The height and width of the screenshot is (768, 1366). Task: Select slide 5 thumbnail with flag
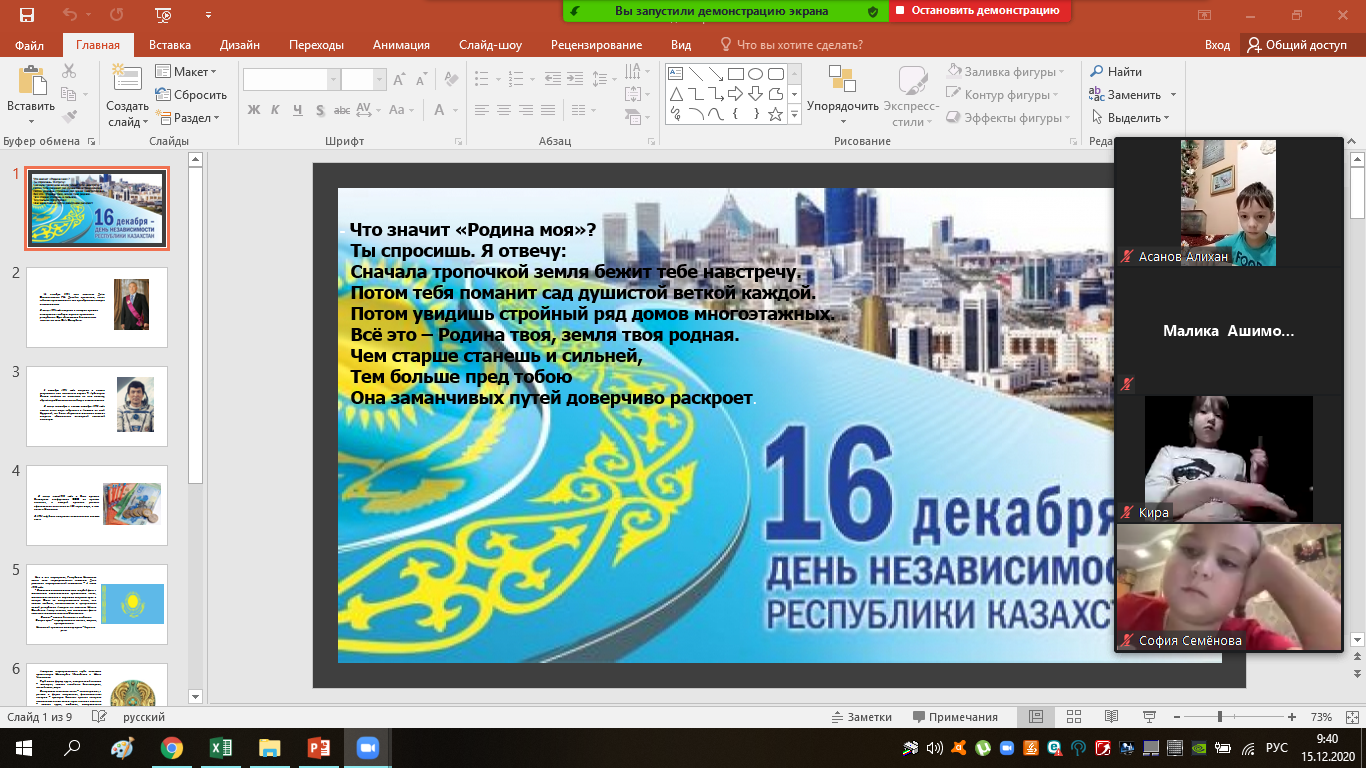point(97,604)
